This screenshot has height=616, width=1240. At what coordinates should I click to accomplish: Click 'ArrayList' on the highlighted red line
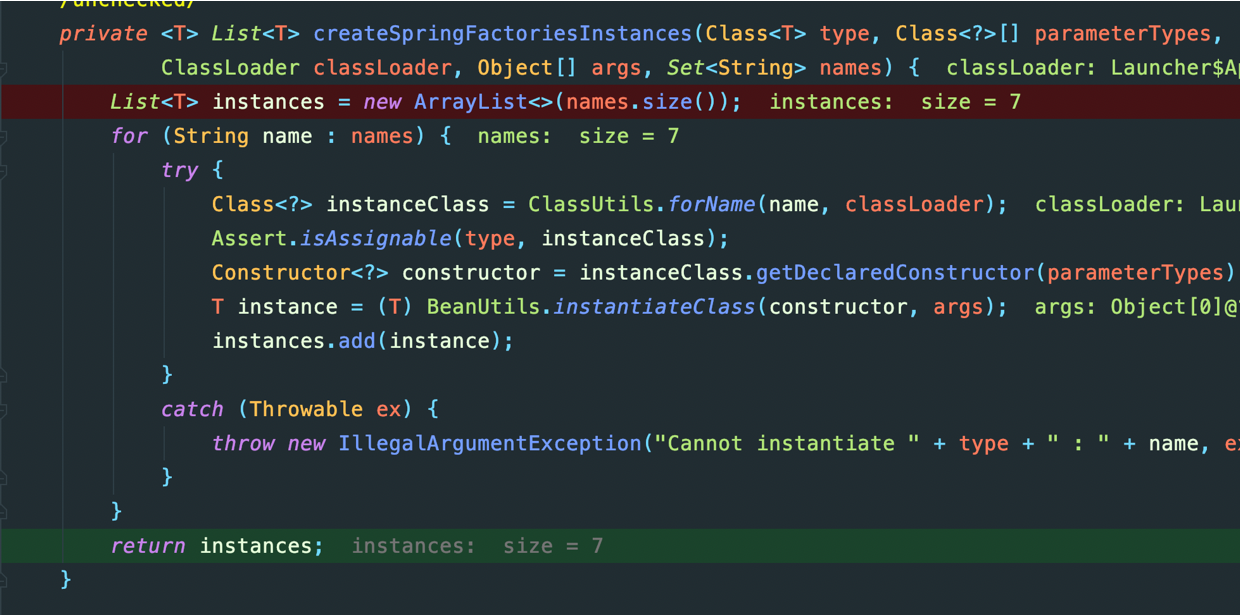470,102
